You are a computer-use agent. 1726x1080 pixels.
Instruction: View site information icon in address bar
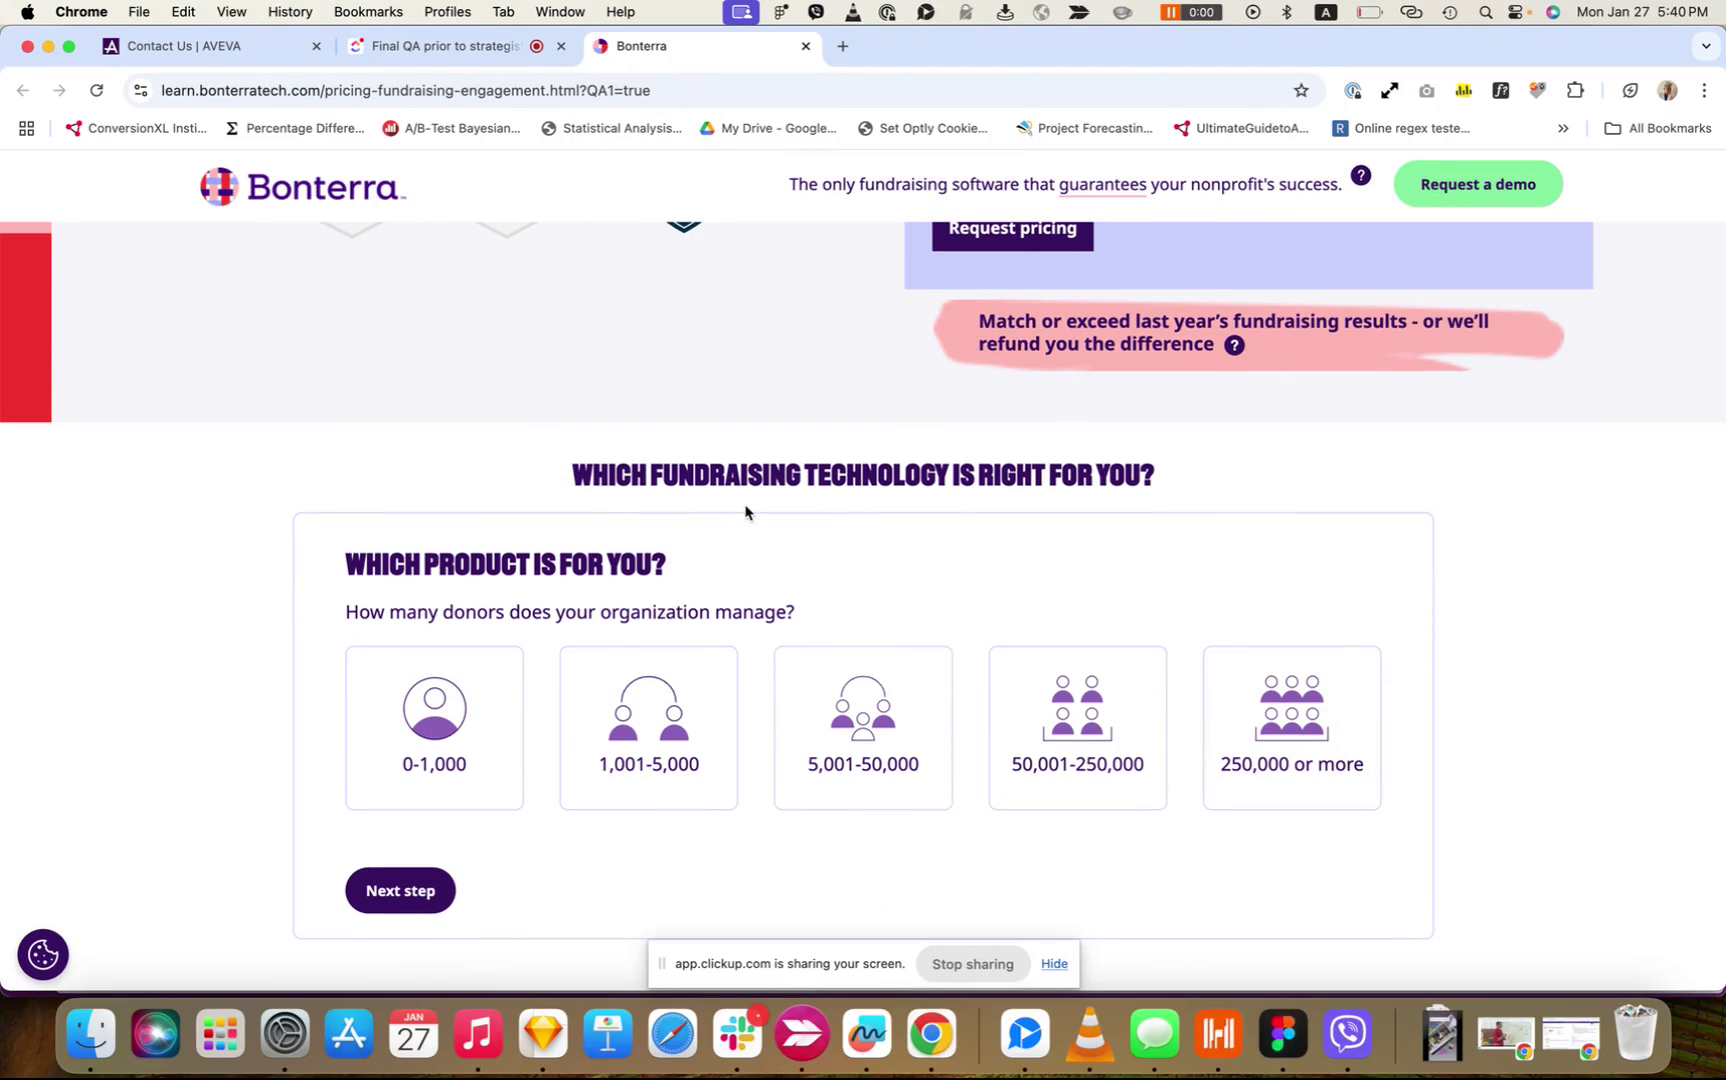(141, 90)
